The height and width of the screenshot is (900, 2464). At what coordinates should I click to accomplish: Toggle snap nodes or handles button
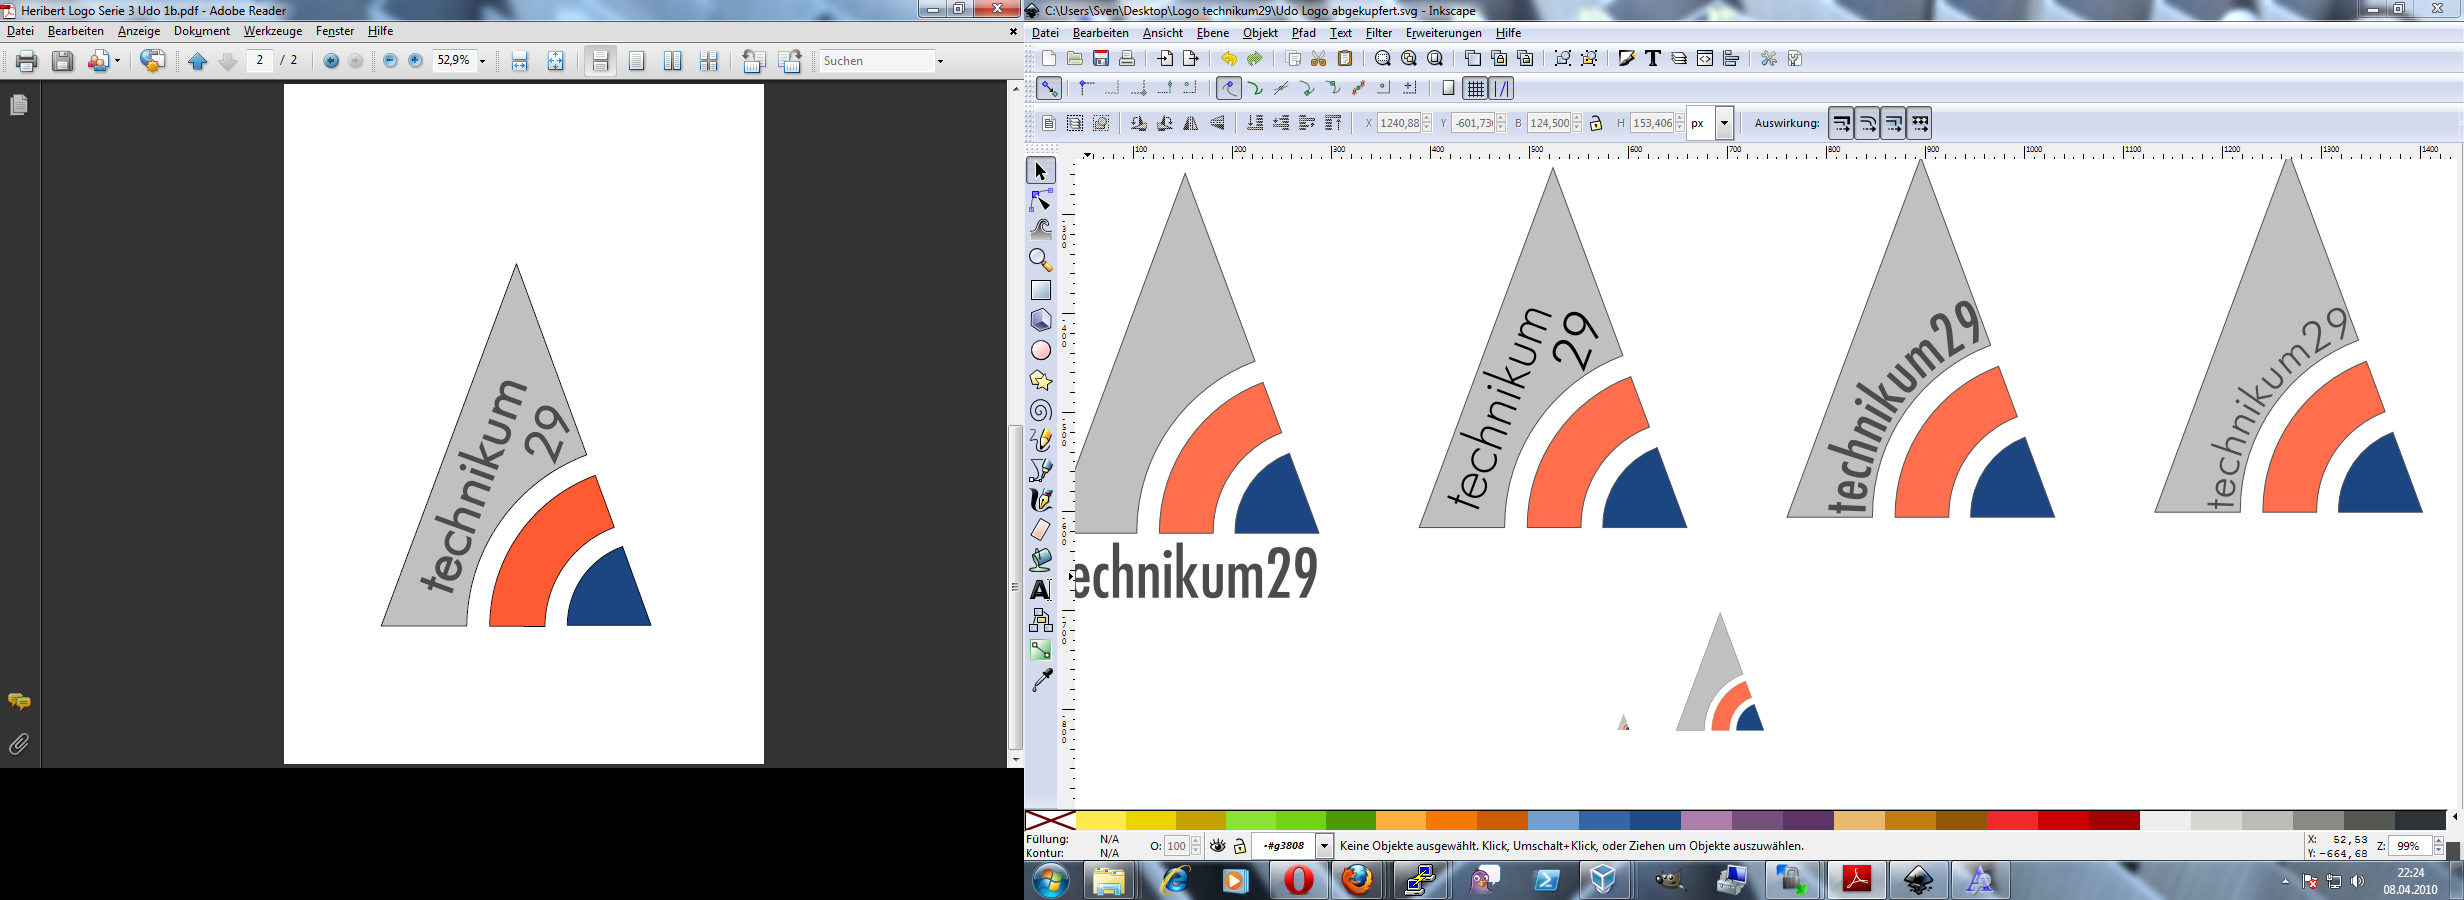[1229, 89]
